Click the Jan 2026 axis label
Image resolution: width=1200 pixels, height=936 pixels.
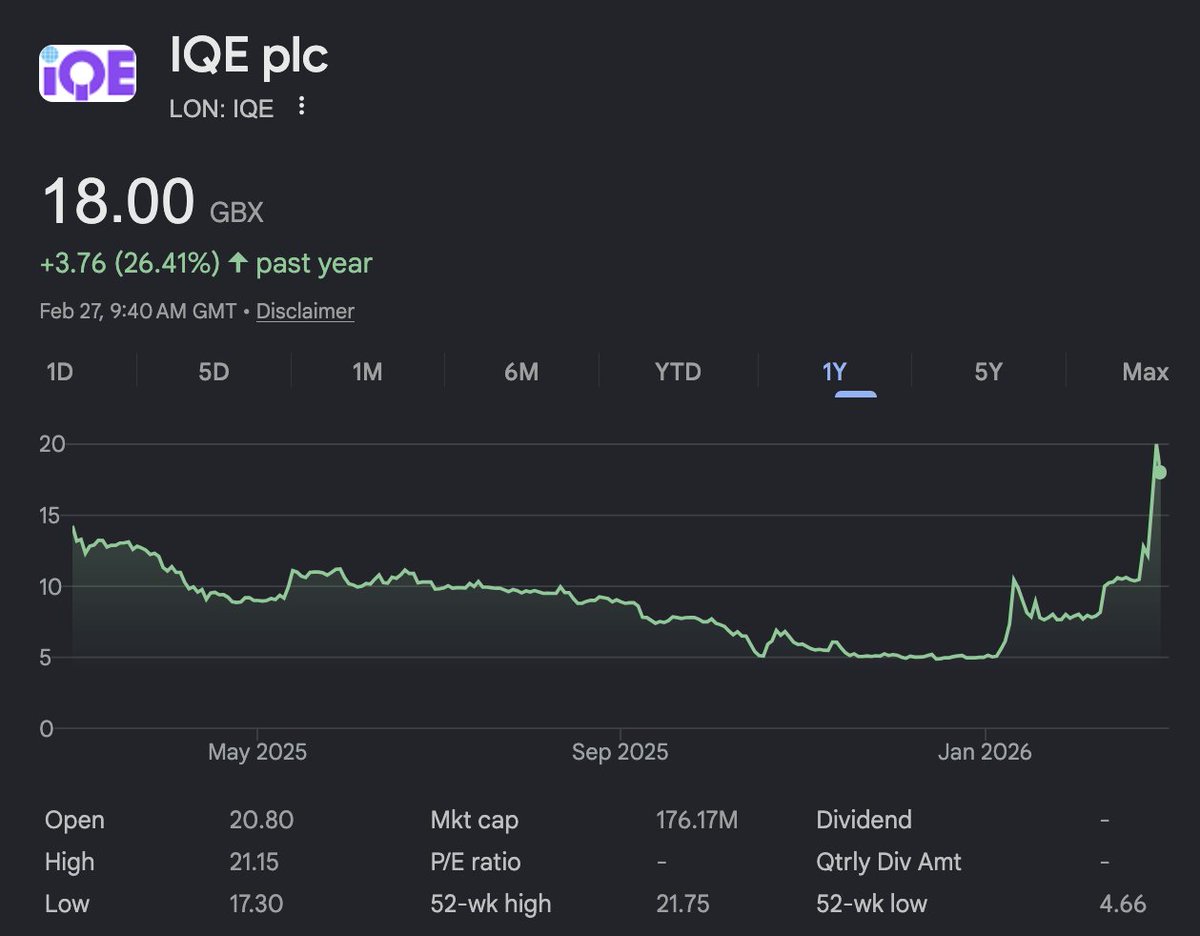click(x=985, y=752)
